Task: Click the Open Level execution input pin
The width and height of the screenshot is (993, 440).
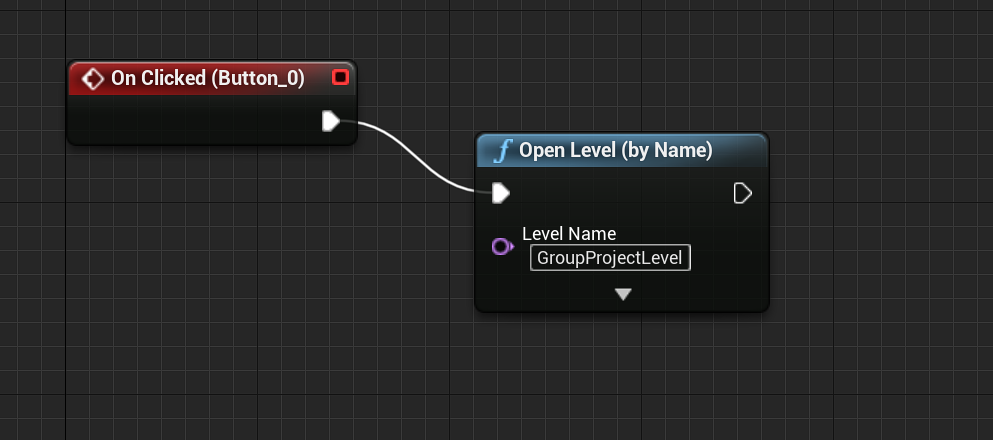Action: click(x=501, y=192)
